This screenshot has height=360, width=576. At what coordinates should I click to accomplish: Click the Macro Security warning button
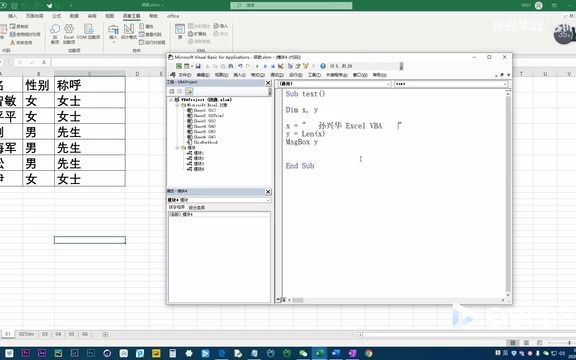point(21,42)
